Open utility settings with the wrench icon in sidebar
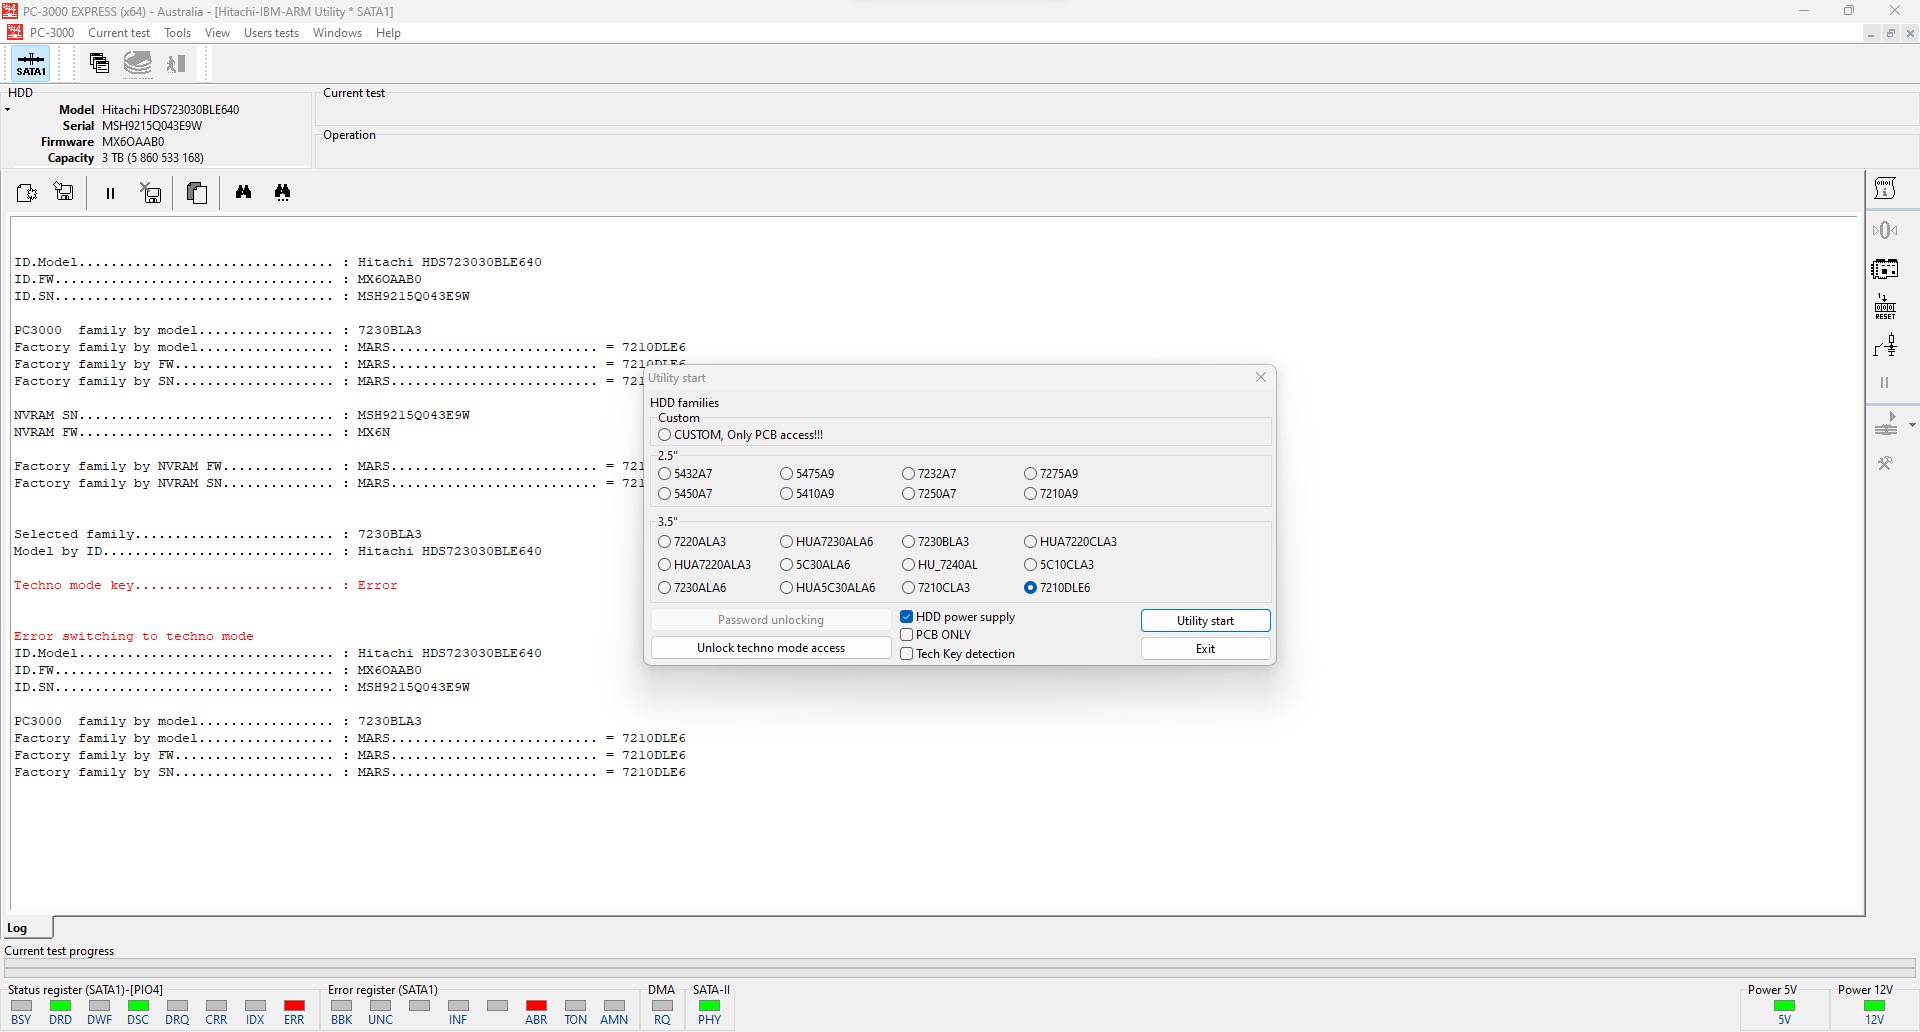 1886,463
